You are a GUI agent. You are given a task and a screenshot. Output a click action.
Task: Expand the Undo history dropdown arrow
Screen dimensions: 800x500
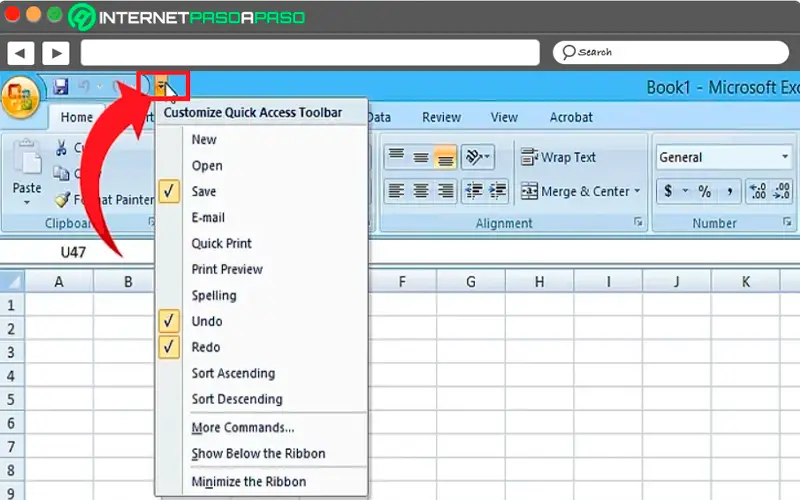click(x=100, y=87)
